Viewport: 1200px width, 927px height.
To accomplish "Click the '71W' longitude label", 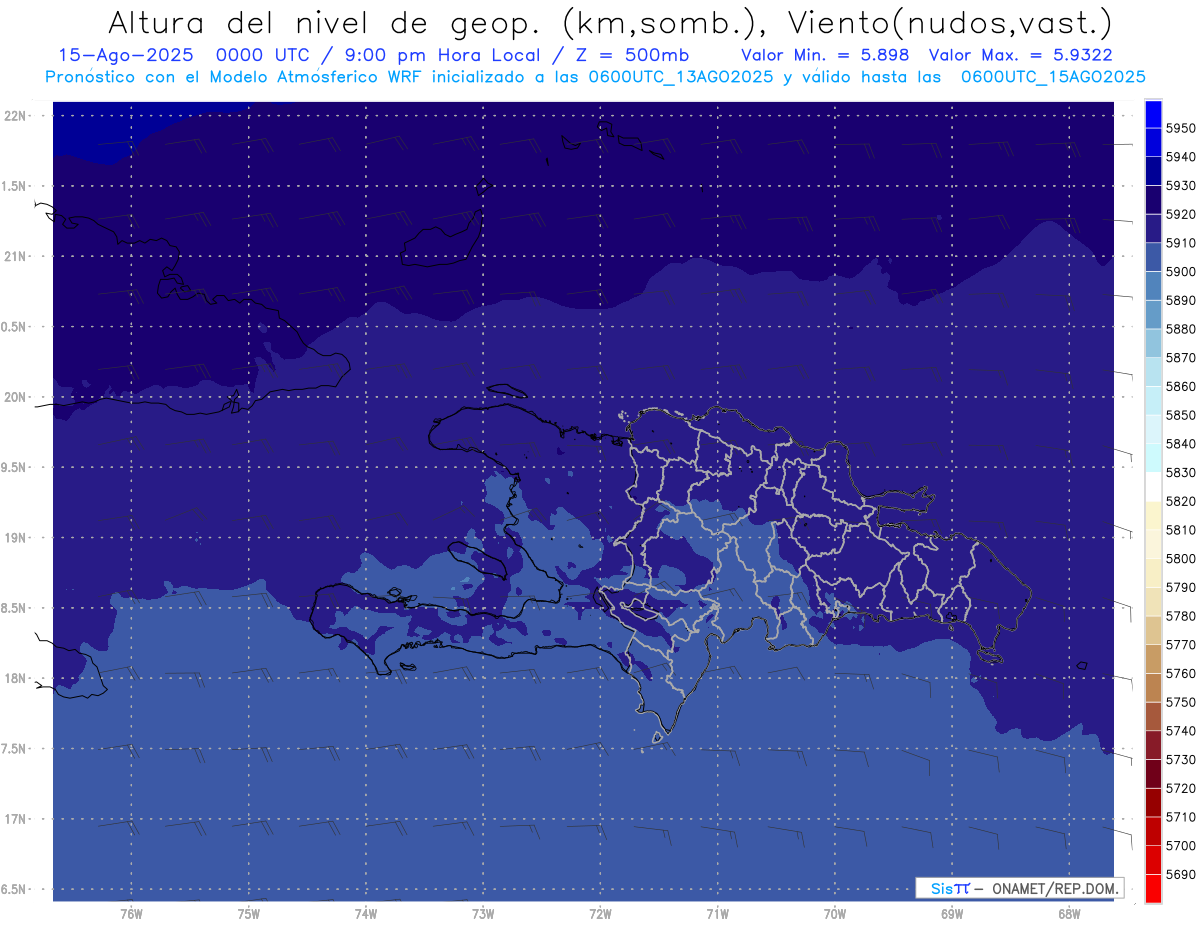I will click(x=717, y=913).
